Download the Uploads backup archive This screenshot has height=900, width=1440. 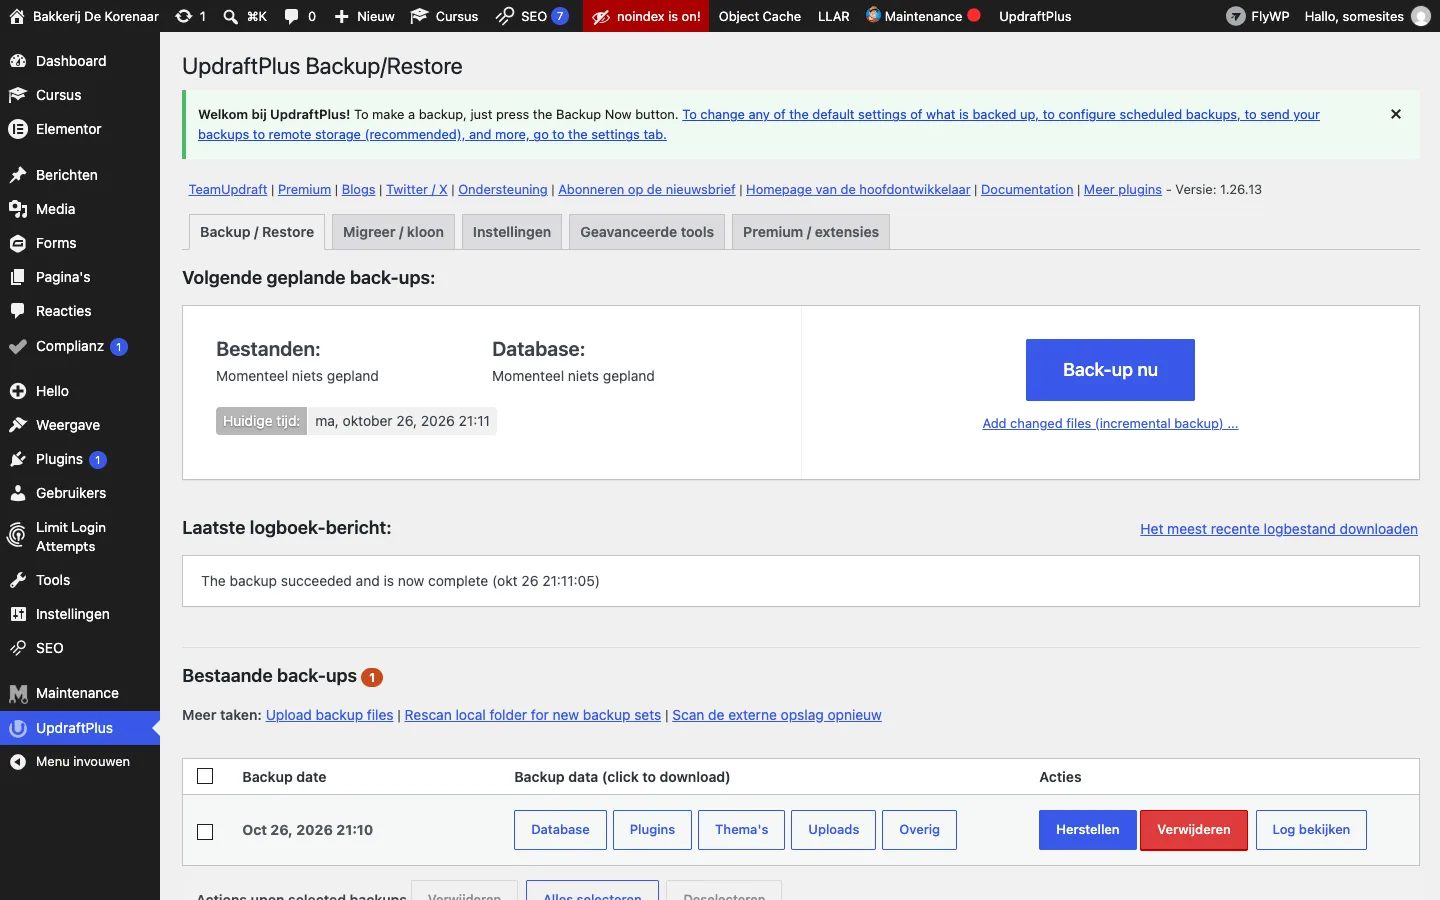point(834,830)
